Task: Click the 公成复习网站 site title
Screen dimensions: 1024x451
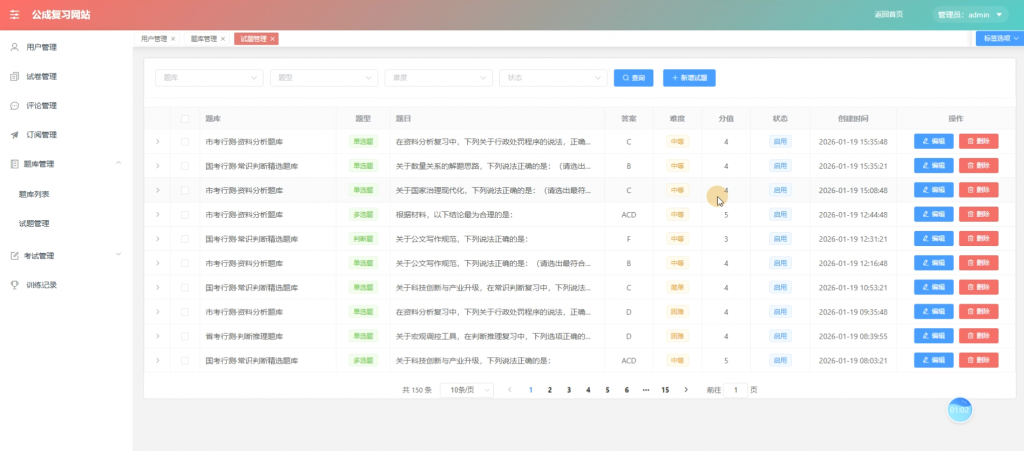Action: coord(61,14)
